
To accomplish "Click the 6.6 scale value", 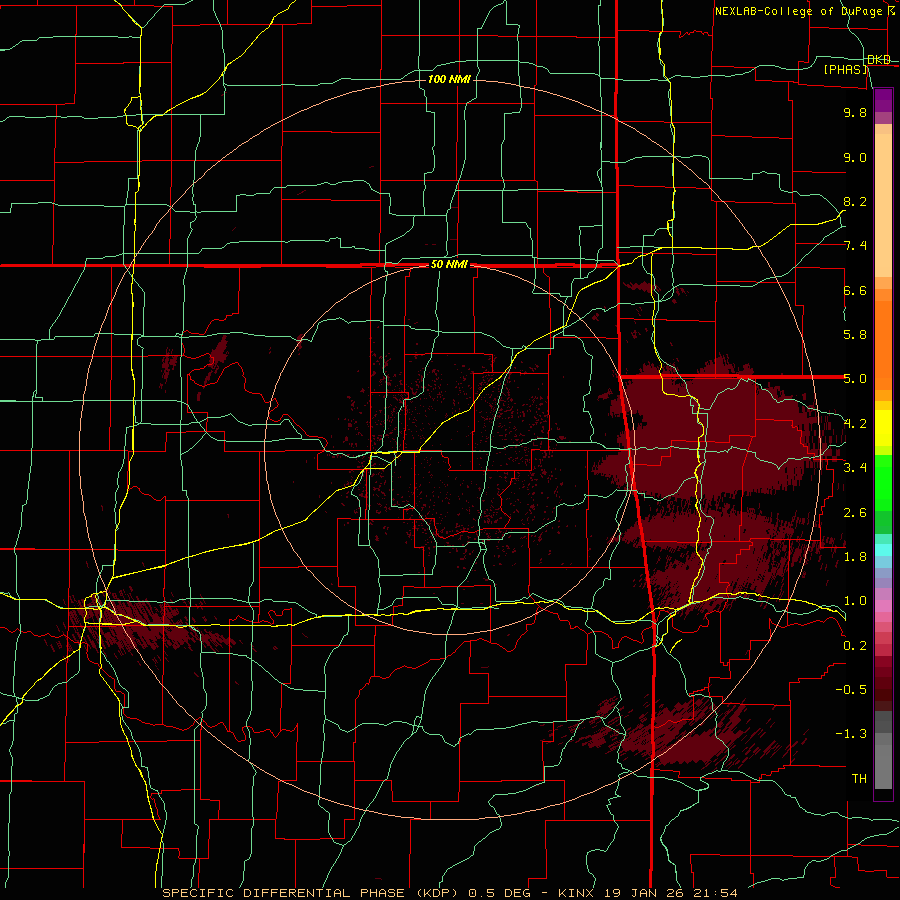I will coord(855,290).
